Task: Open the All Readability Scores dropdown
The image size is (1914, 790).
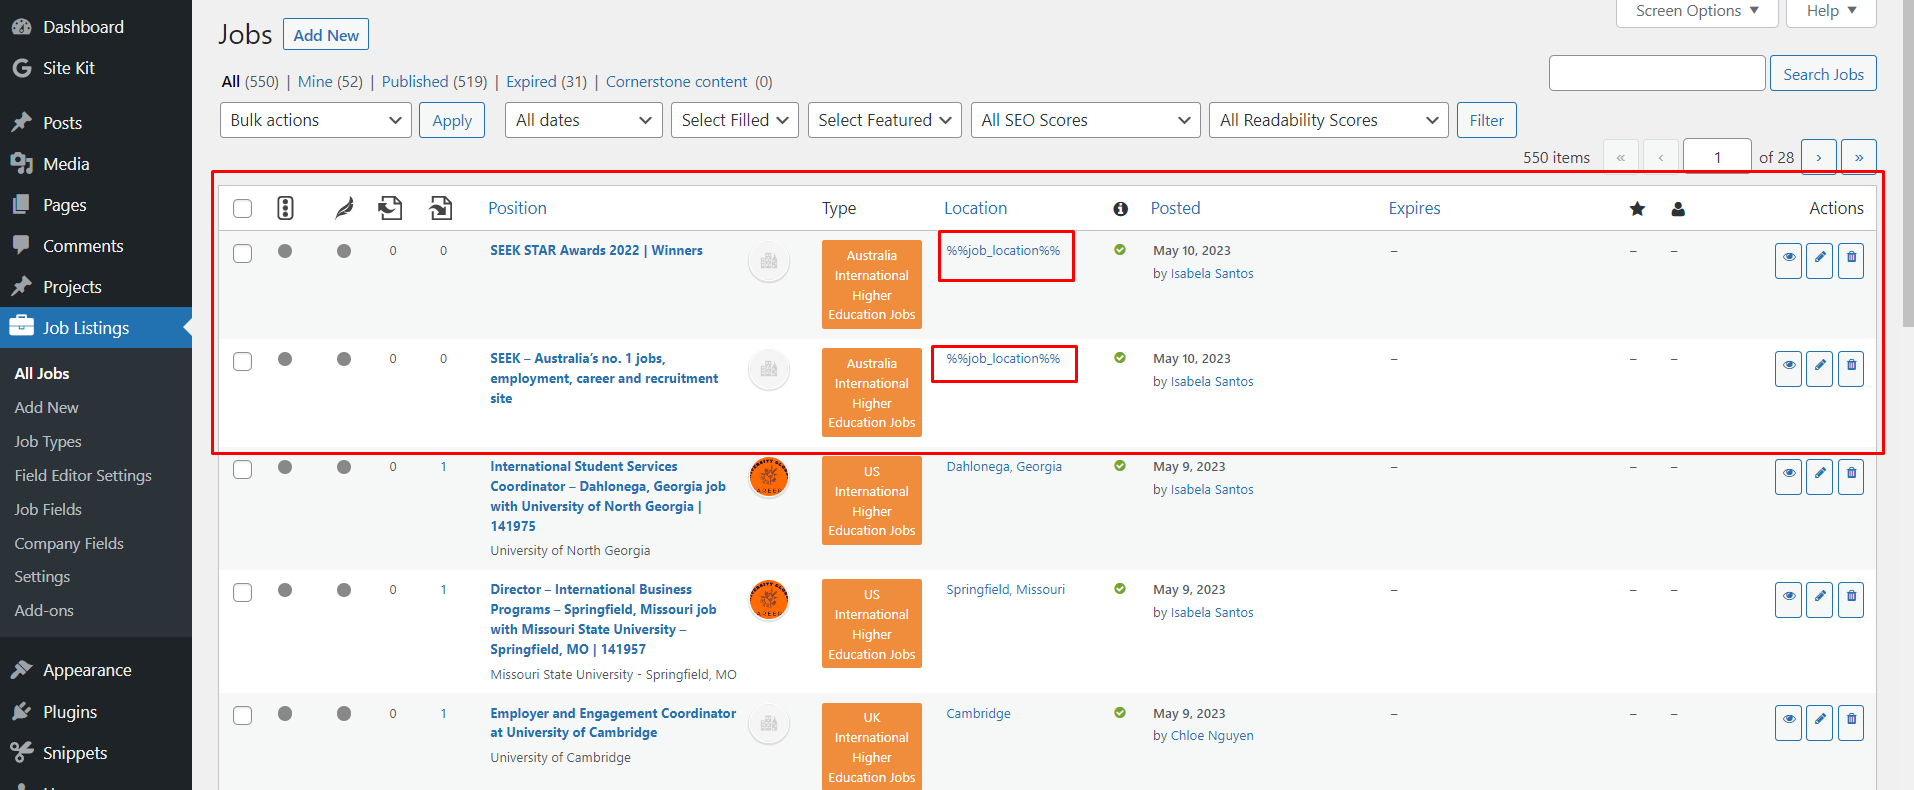Action: pos(1328,120)
